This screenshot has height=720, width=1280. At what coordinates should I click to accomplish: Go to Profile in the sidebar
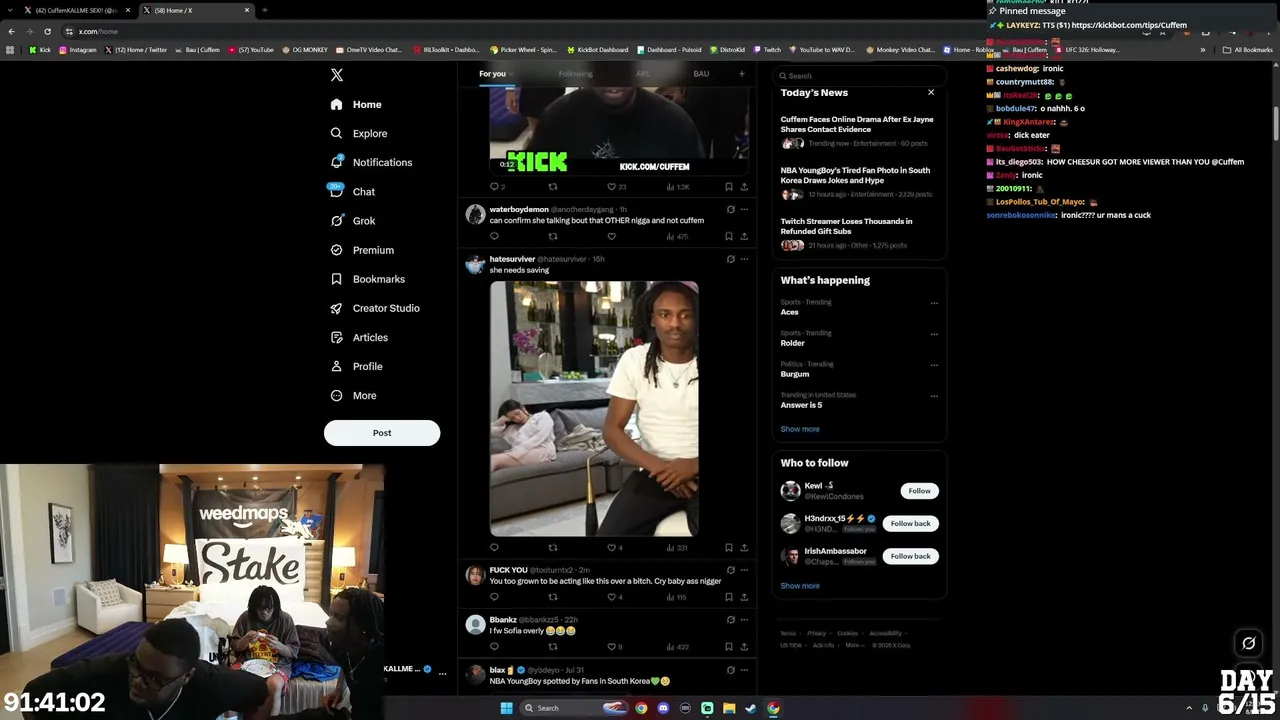tap(357, 366)
